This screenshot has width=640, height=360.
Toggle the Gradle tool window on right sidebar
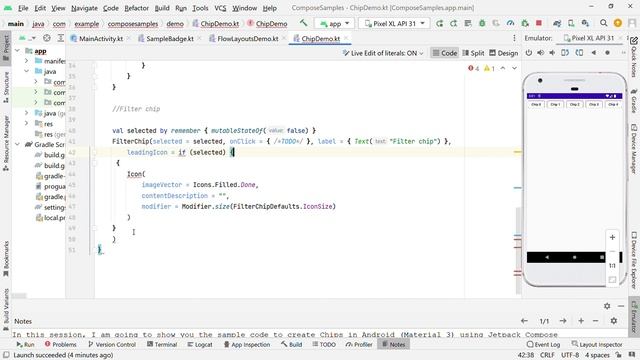click(x=634, y=102)
